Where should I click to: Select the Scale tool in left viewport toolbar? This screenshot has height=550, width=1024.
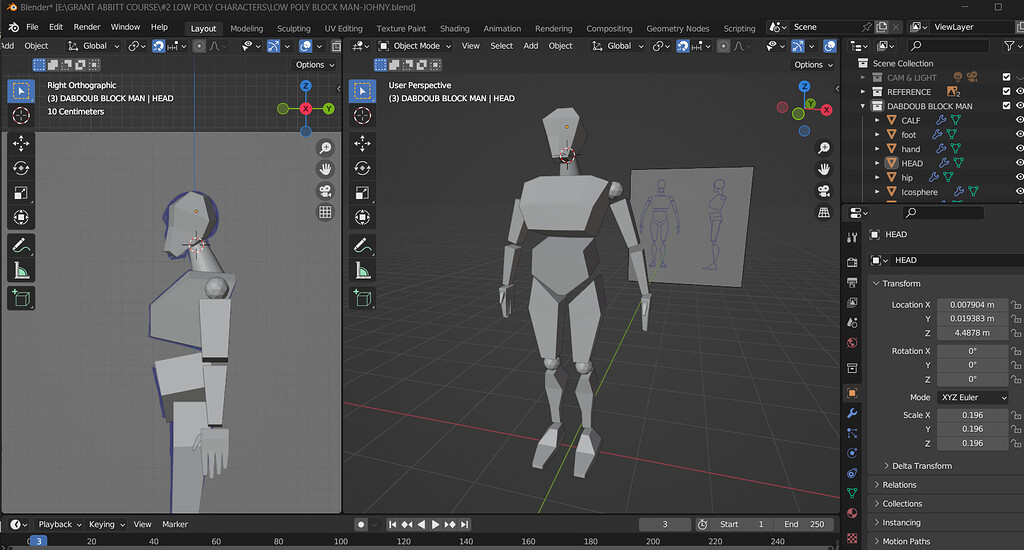pyautogui.click(x=21, y=192)
